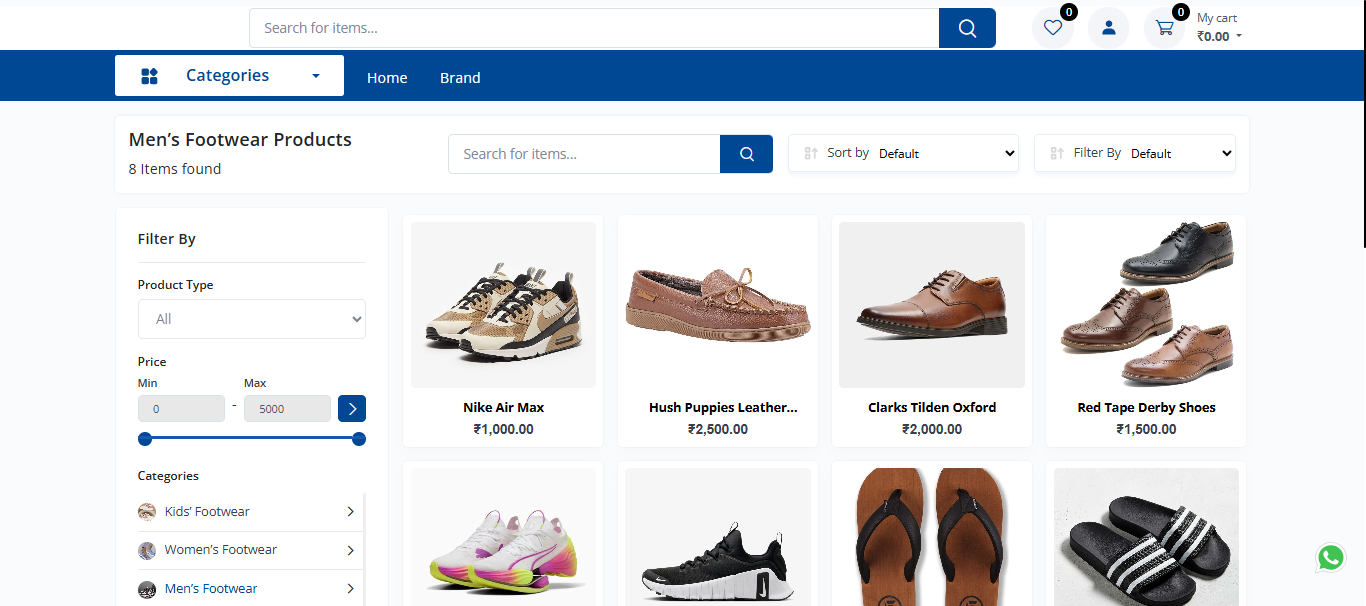Screen dimensions: 1366x606
Task: Expand the My cart total arrow
Action: (1239, 37)
